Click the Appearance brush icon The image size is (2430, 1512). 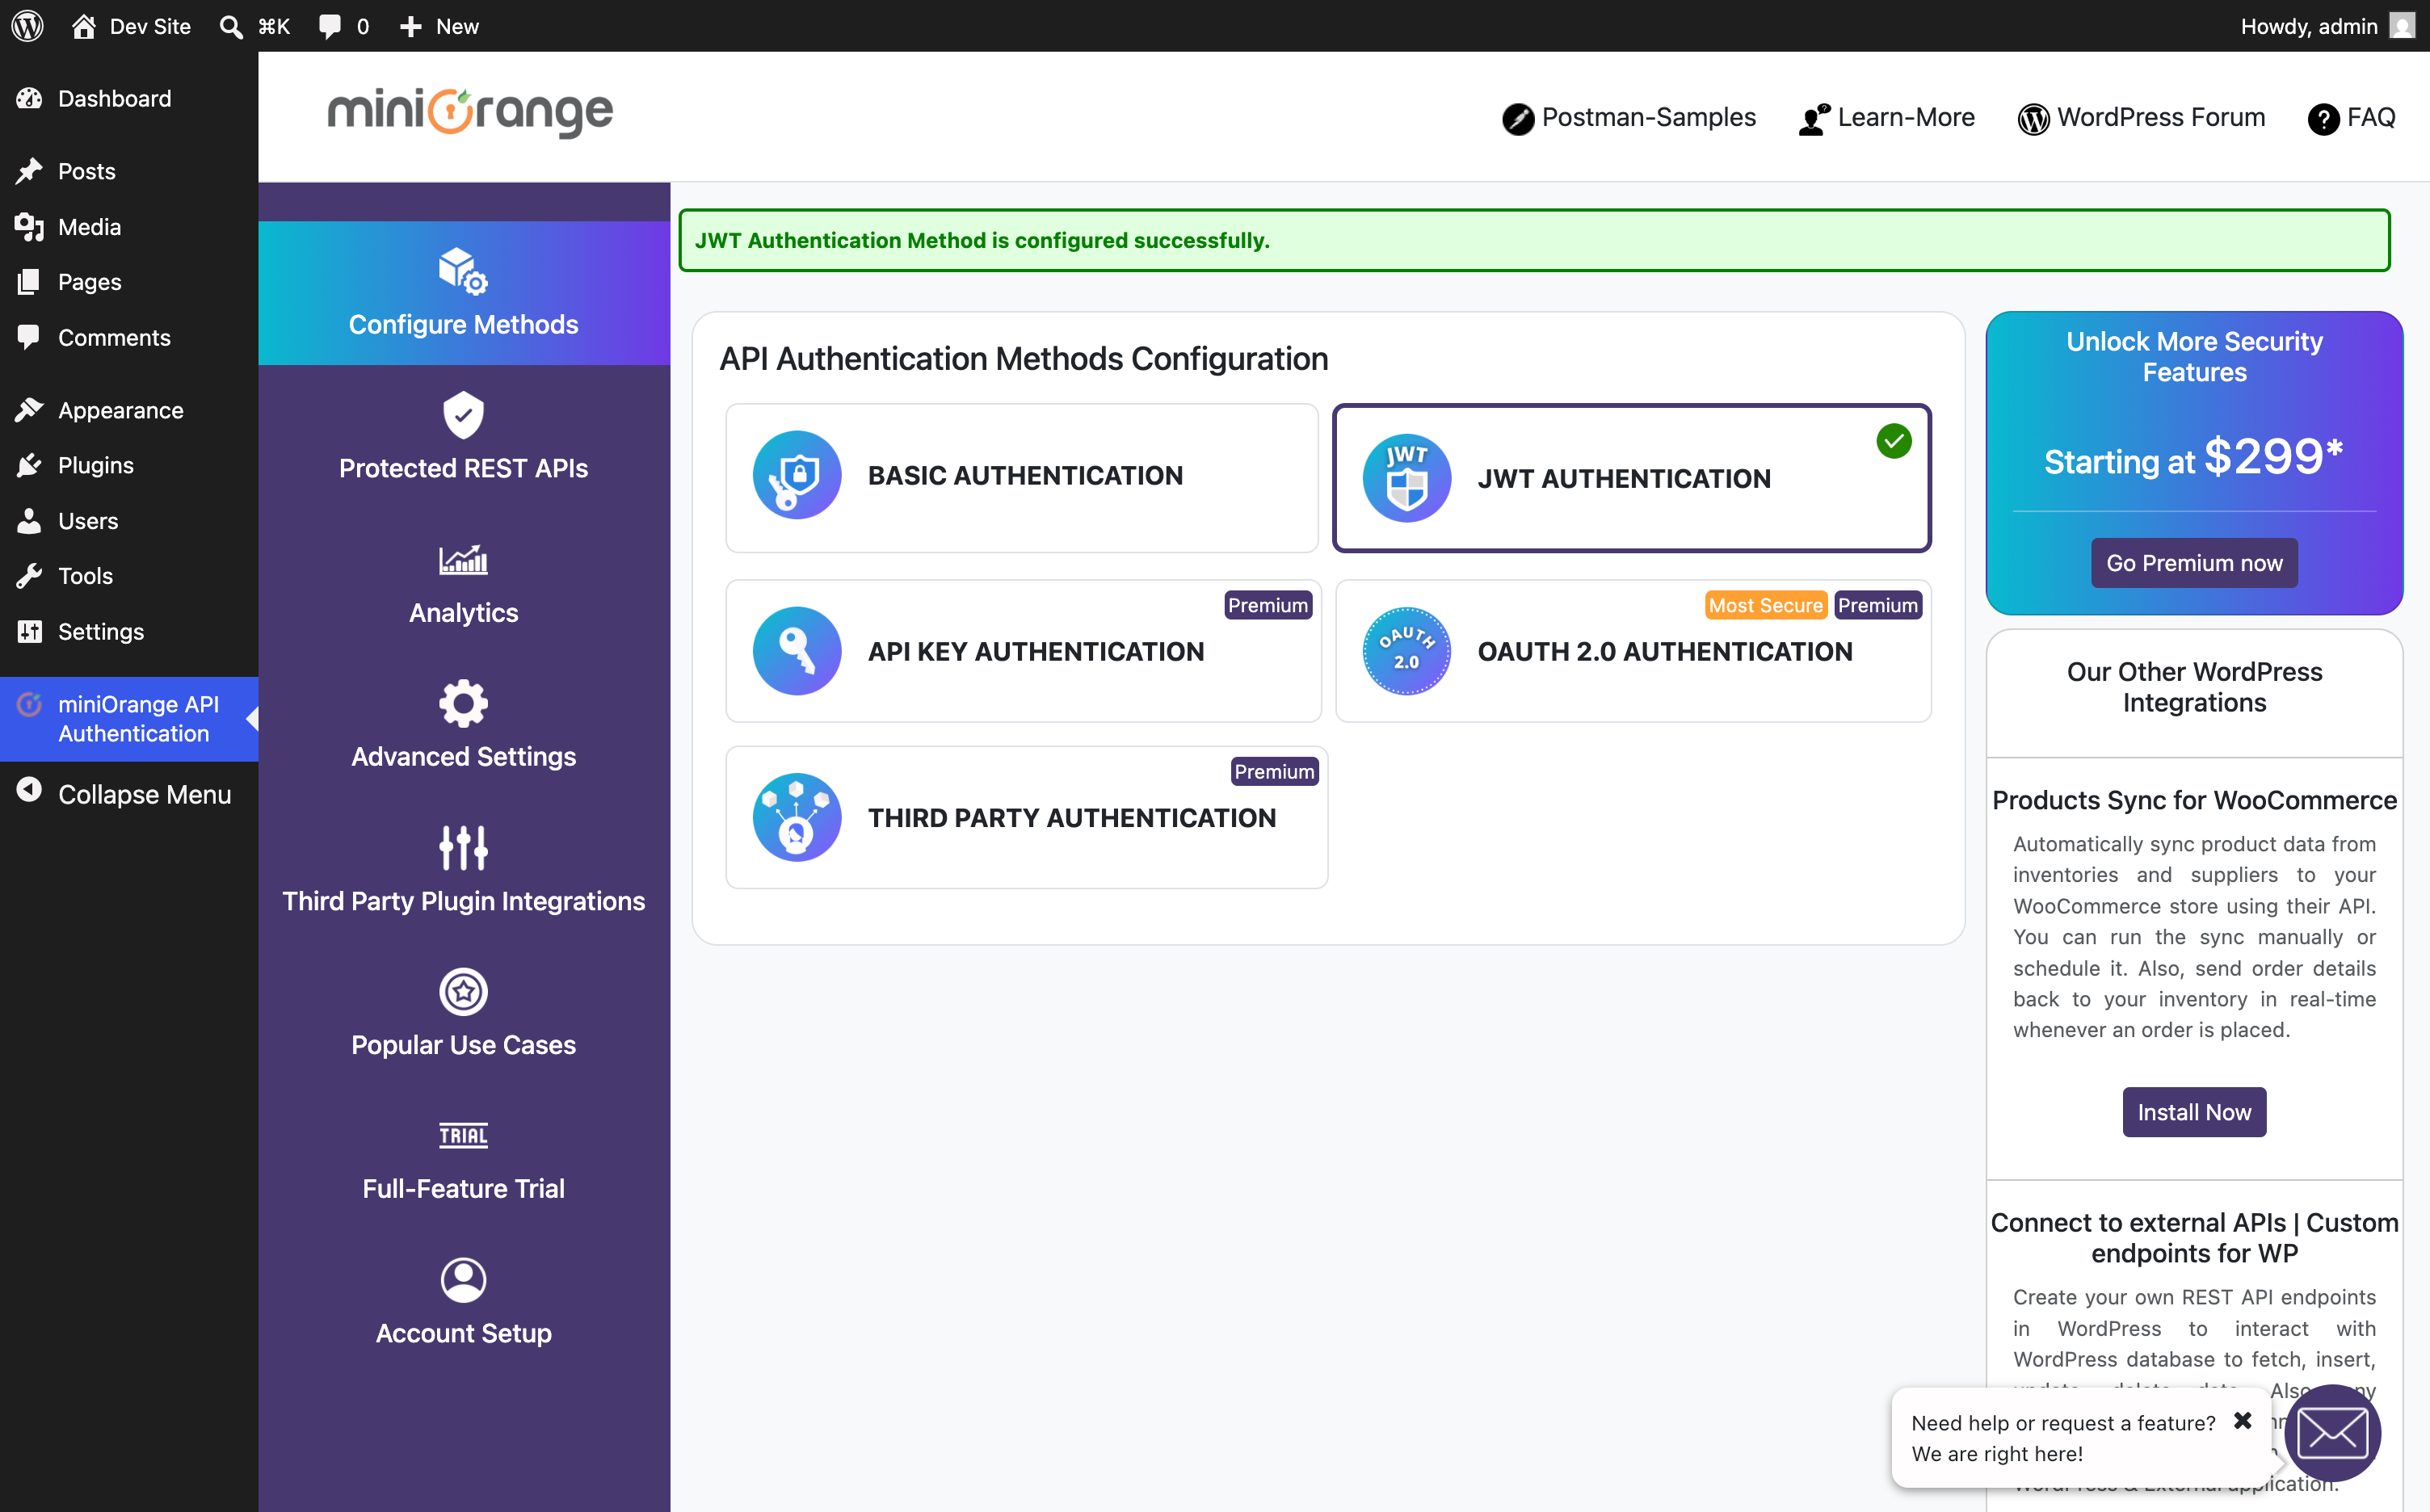coord(29,410)
